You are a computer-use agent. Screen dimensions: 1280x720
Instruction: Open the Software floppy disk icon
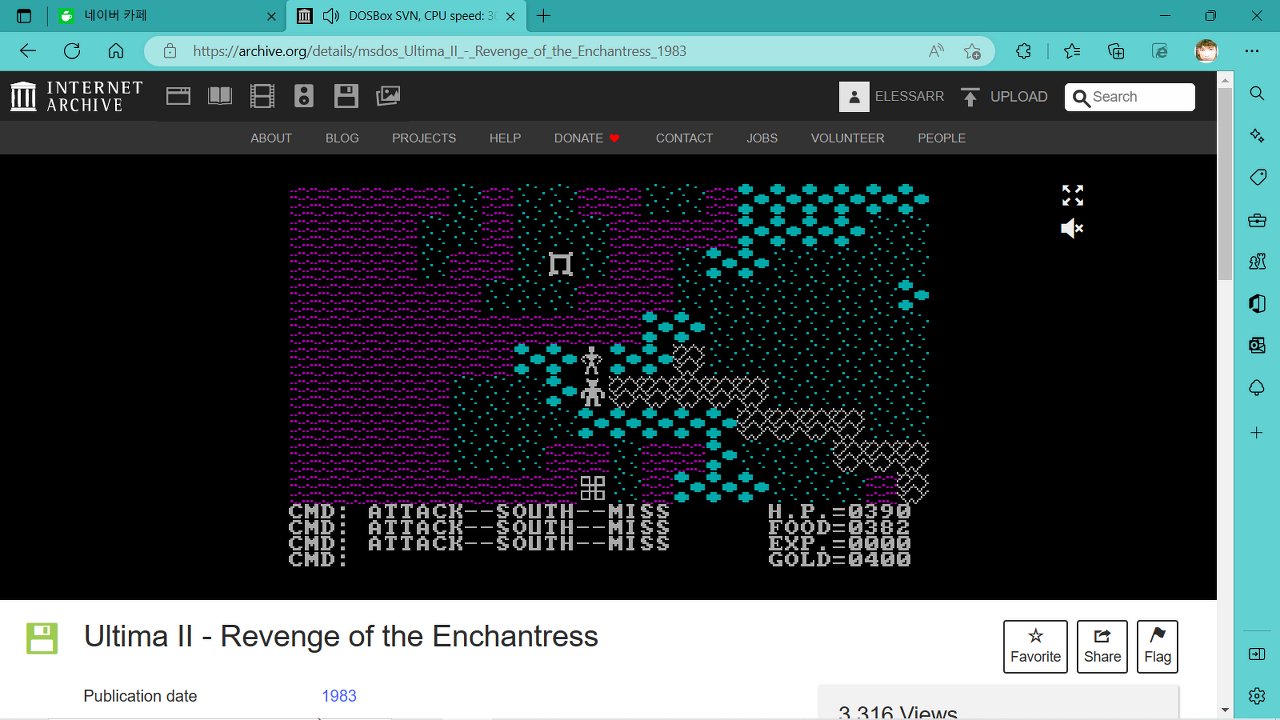346,96
